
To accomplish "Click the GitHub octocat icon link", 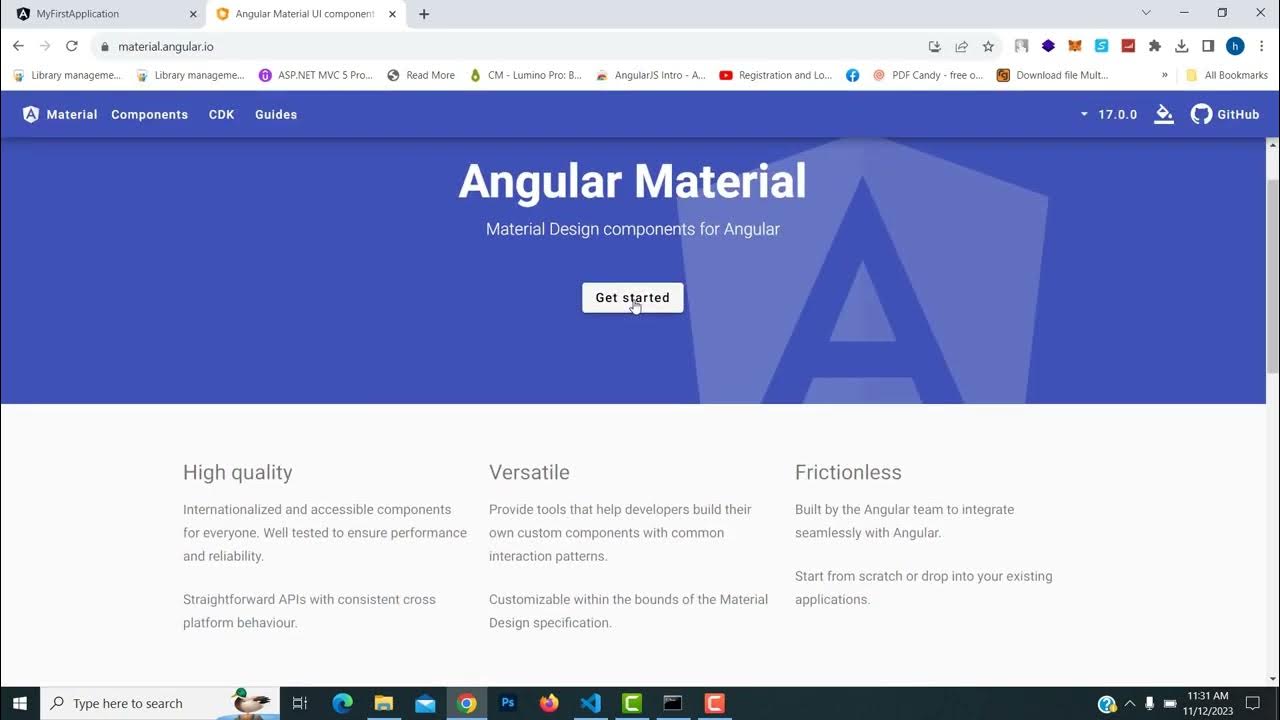I will pos(1201,114).
